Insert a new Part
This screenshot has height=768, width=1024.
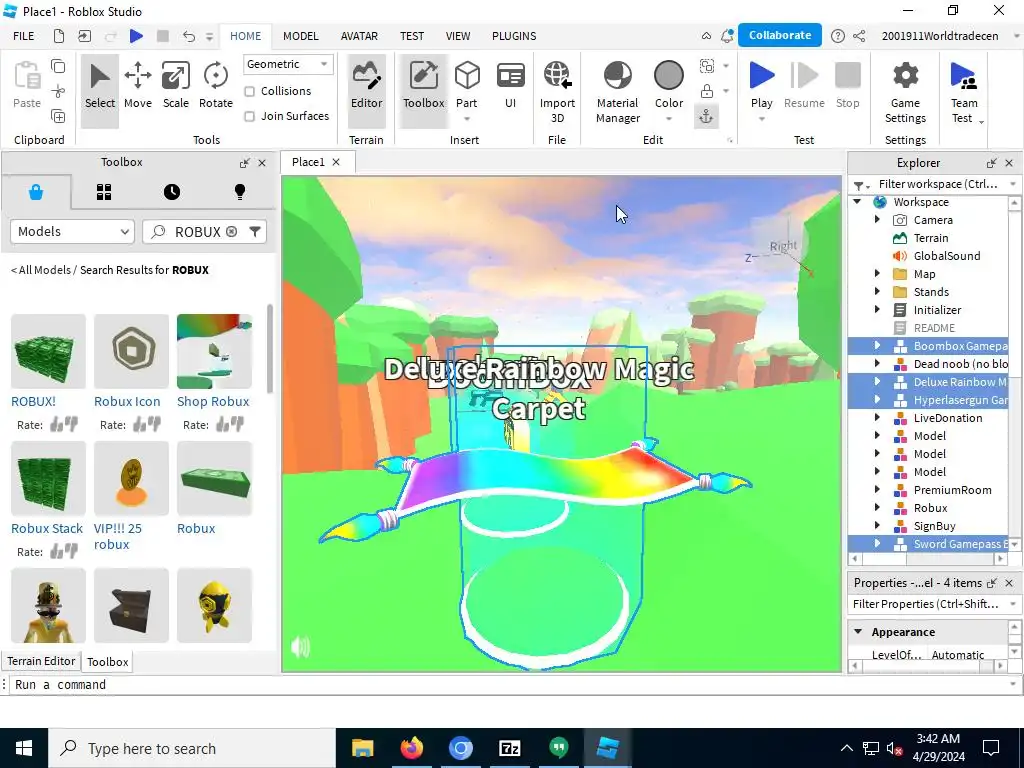[467, 86]
